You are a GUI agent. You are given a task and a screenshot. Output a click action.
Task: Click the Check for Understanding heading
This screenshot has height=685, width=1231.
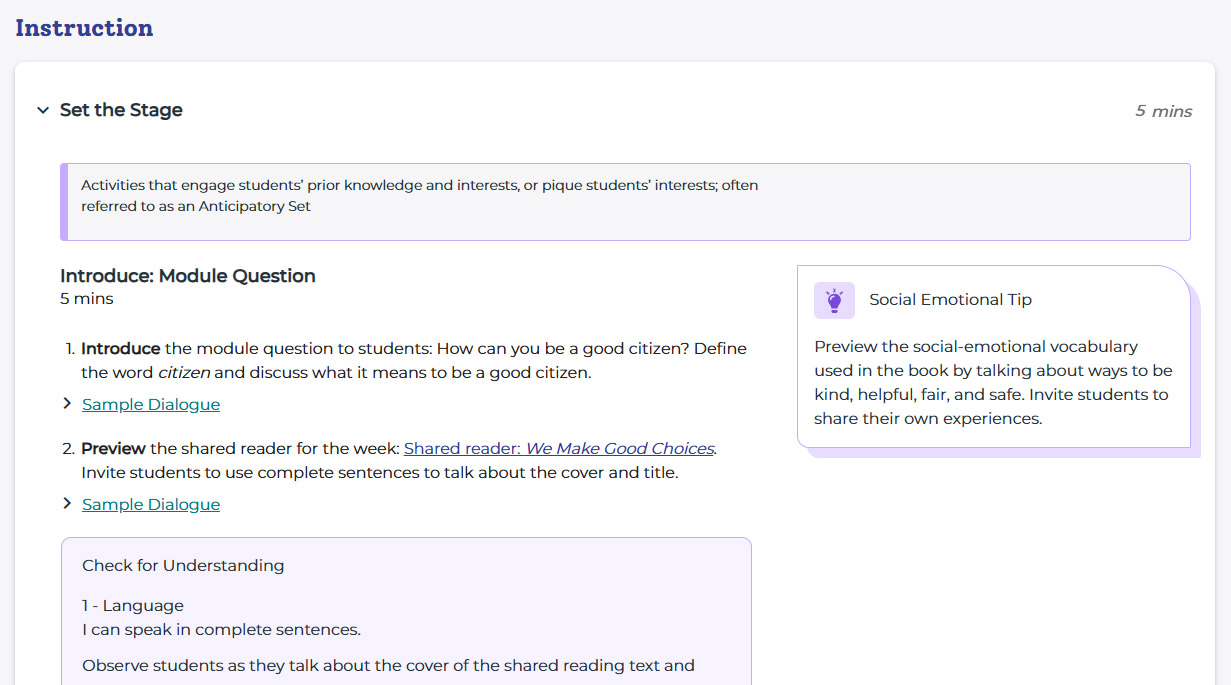pos(183,566)
